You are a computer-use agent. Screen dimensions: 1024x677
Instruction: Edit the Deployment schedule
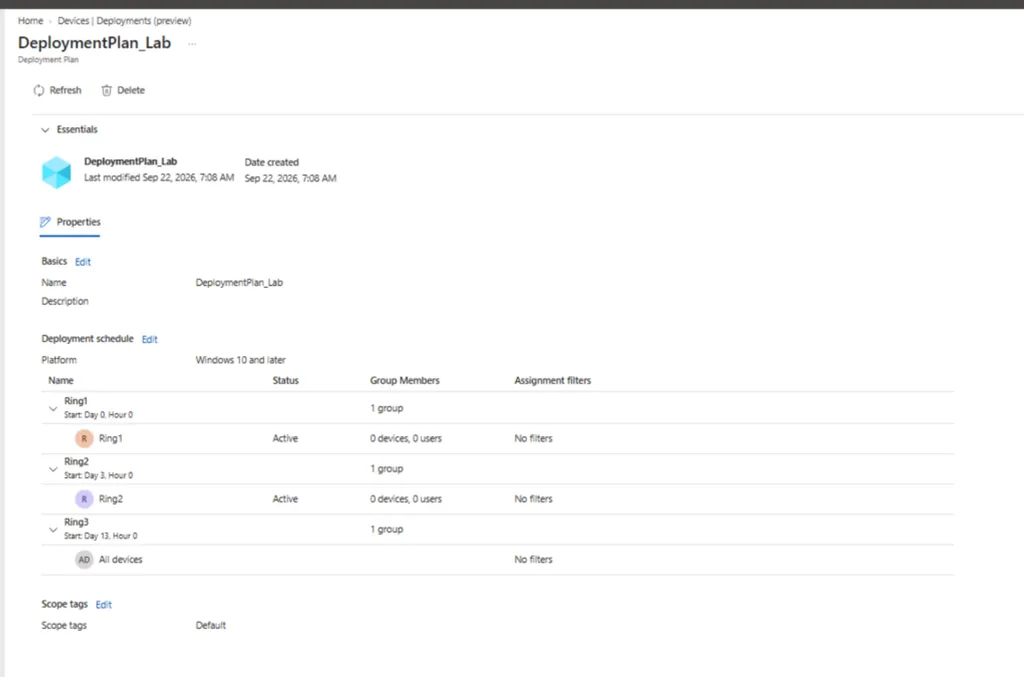[x=150, y=339]
